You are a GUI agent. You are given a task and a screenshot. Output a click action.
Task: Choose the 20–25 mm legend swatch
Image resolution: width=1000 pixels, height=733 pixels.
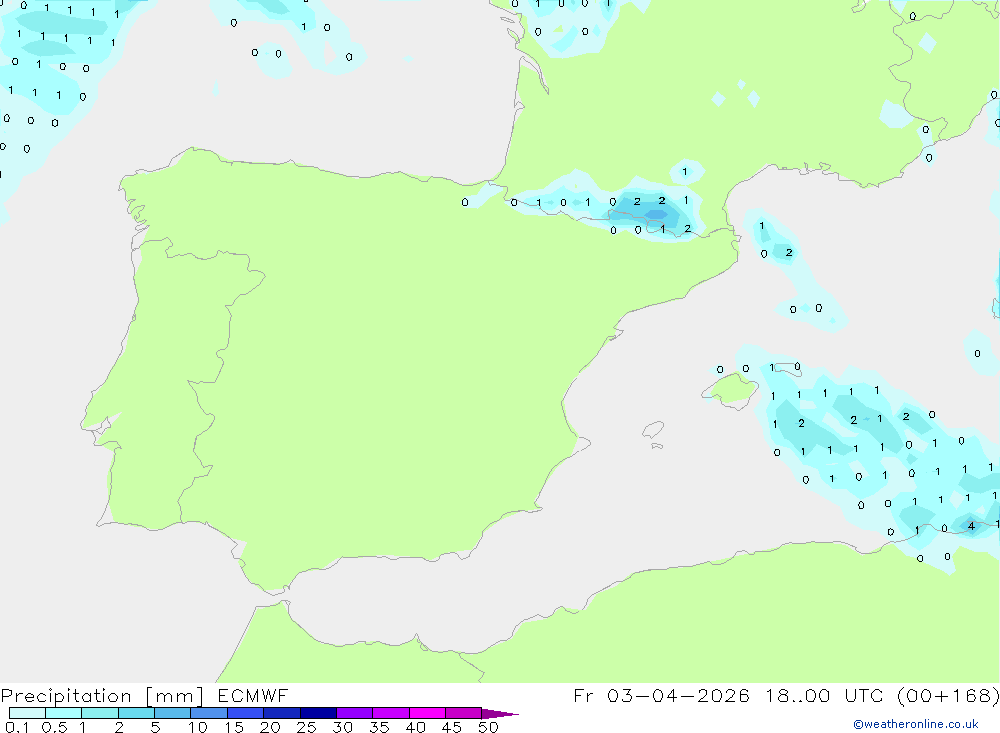(x=282, y=713)
